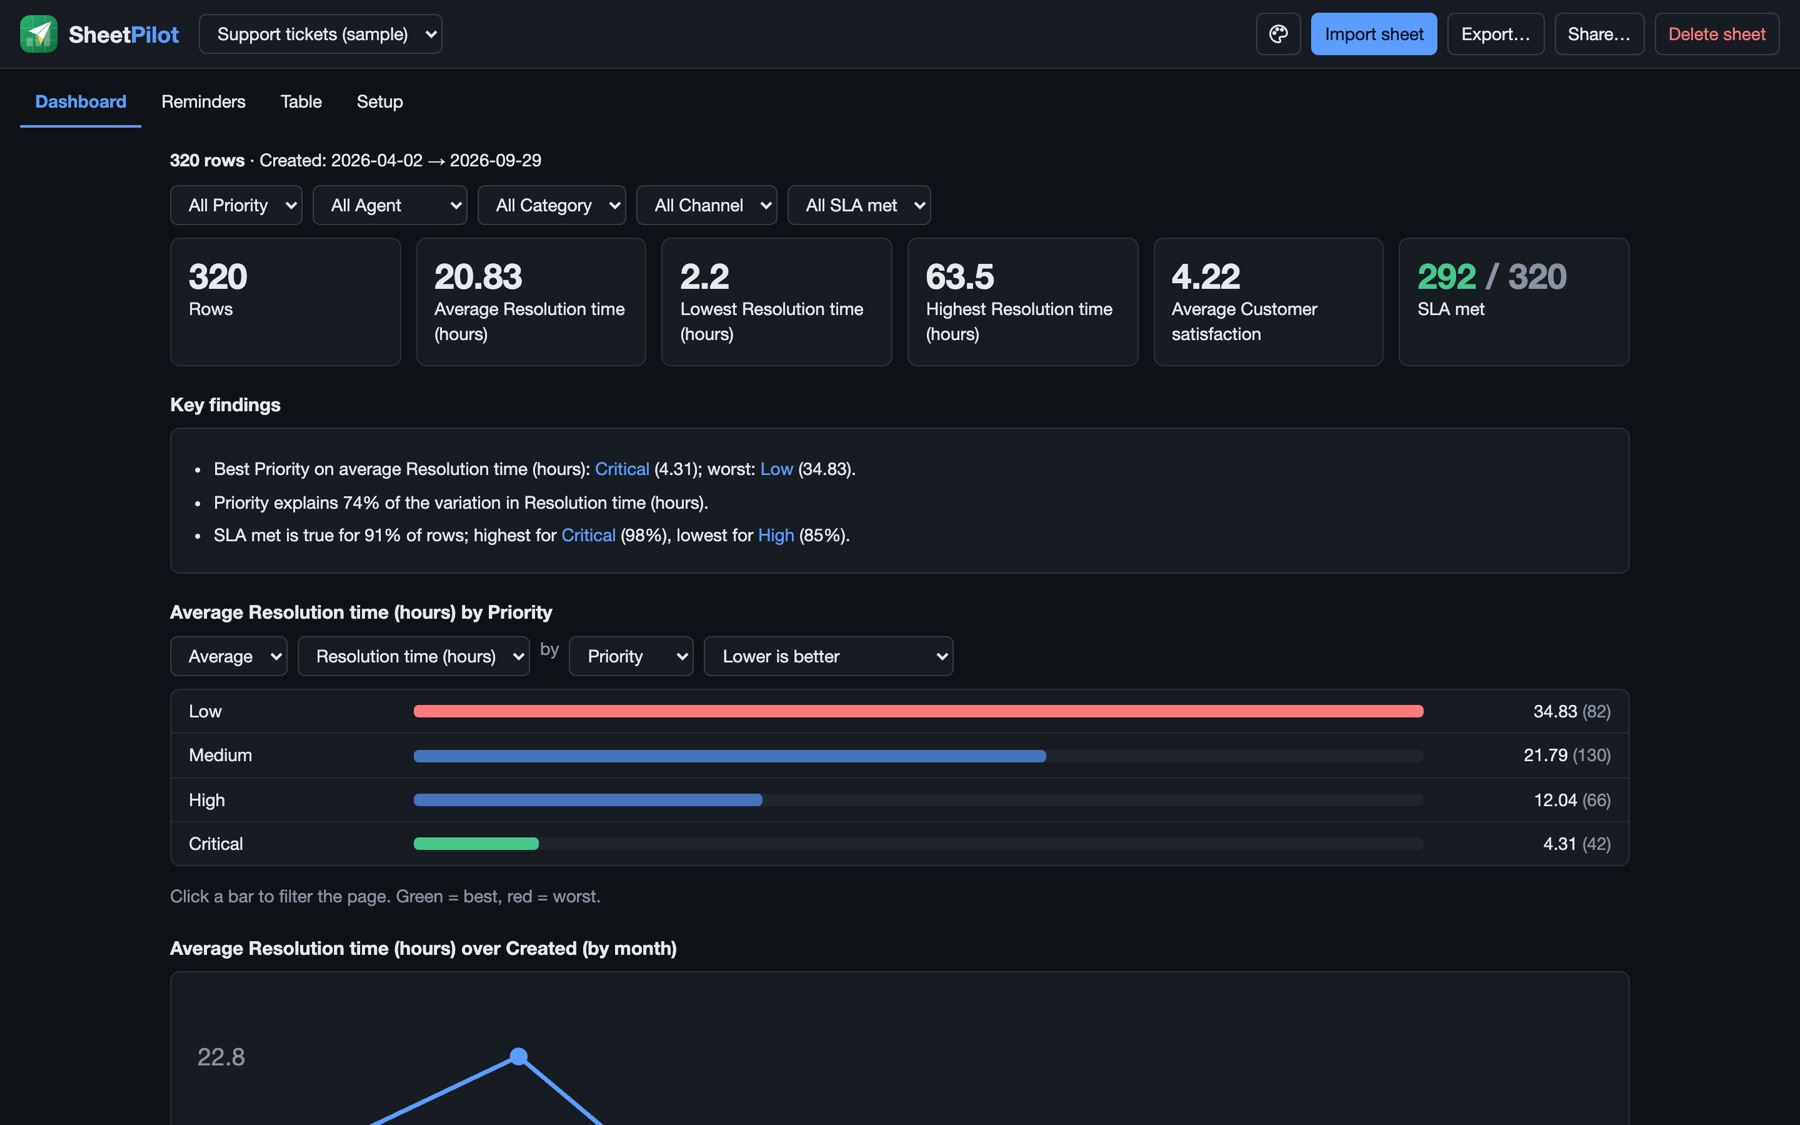Click the 4.22 Average Customer satisfaction card
The width and height of the screenshot is (1800, 1125).
point(1268,301)
